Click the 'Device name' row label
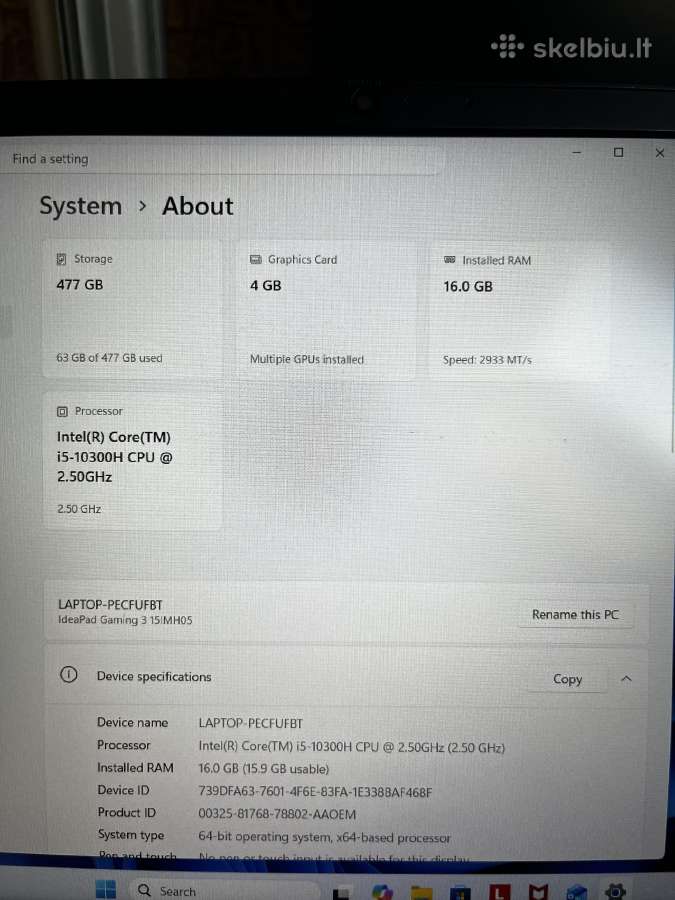 pos(133,722)
